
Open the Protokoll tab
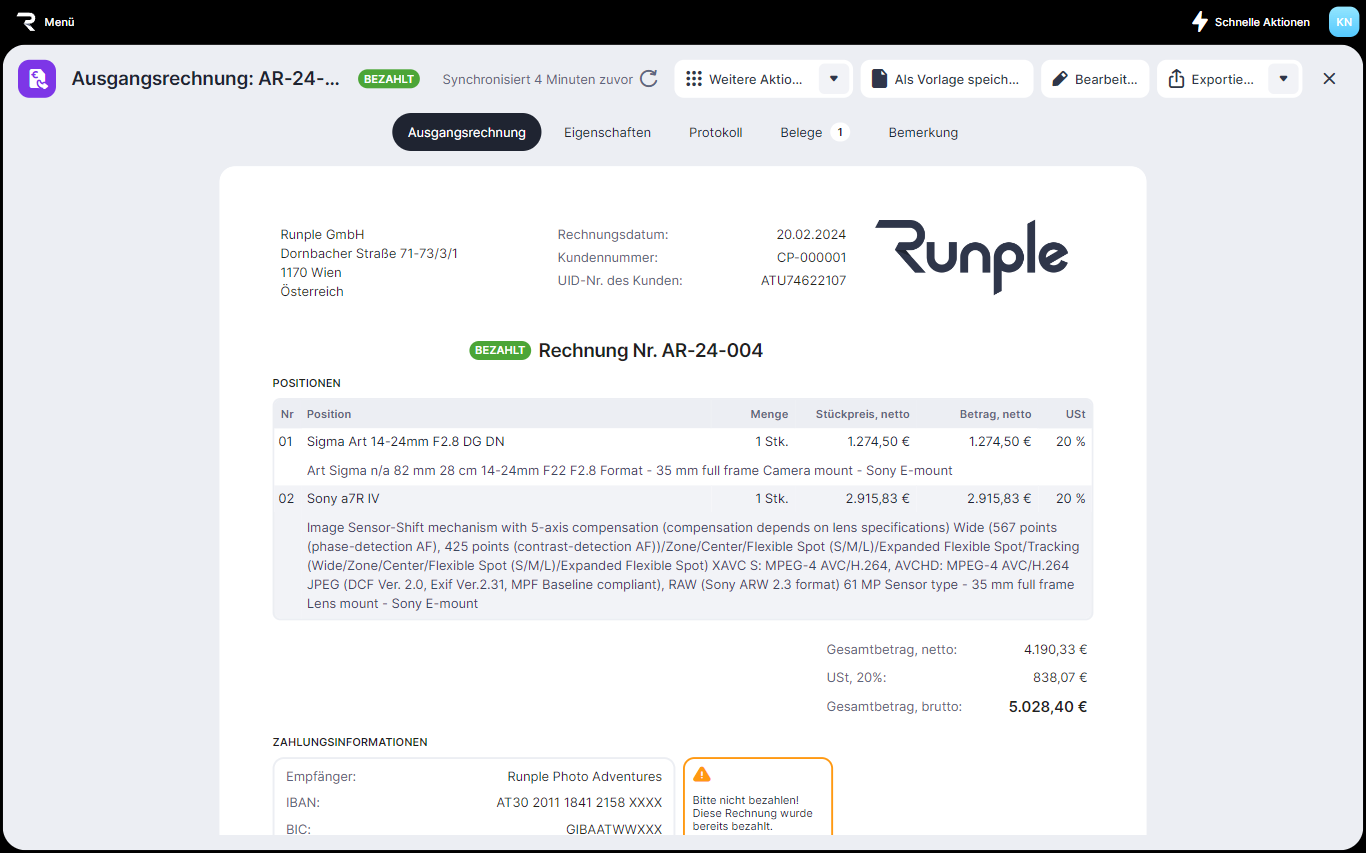click(x=715, y=132)
